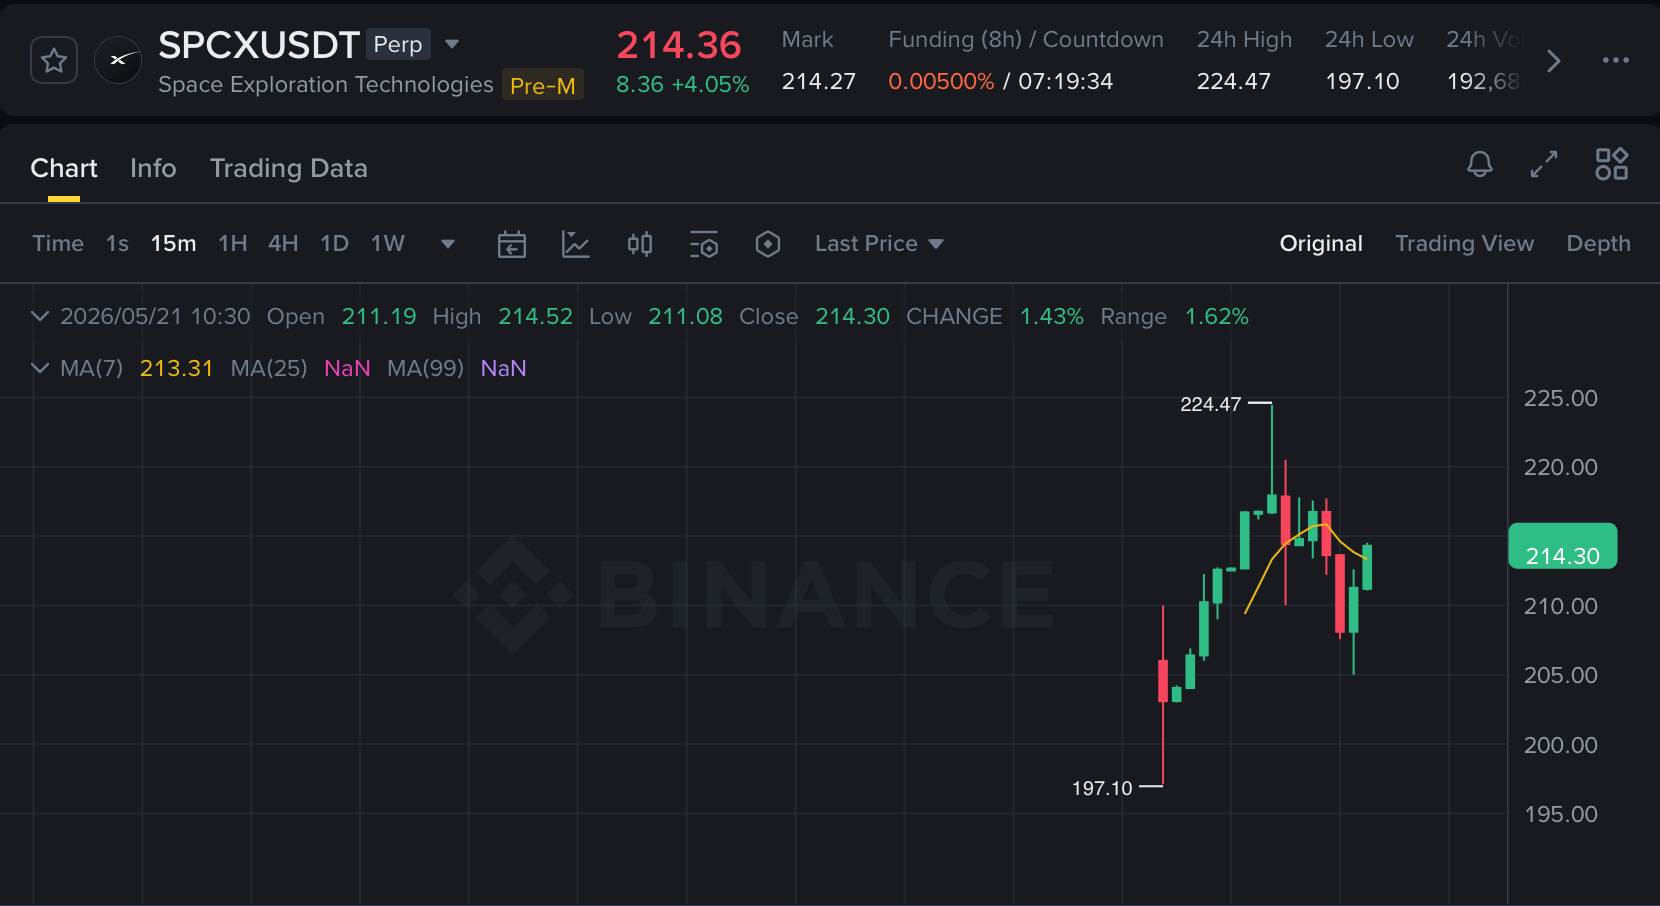This screenshot has width=1660, height=906.
Task: Select the 15m interval
Action: (173, 243)
